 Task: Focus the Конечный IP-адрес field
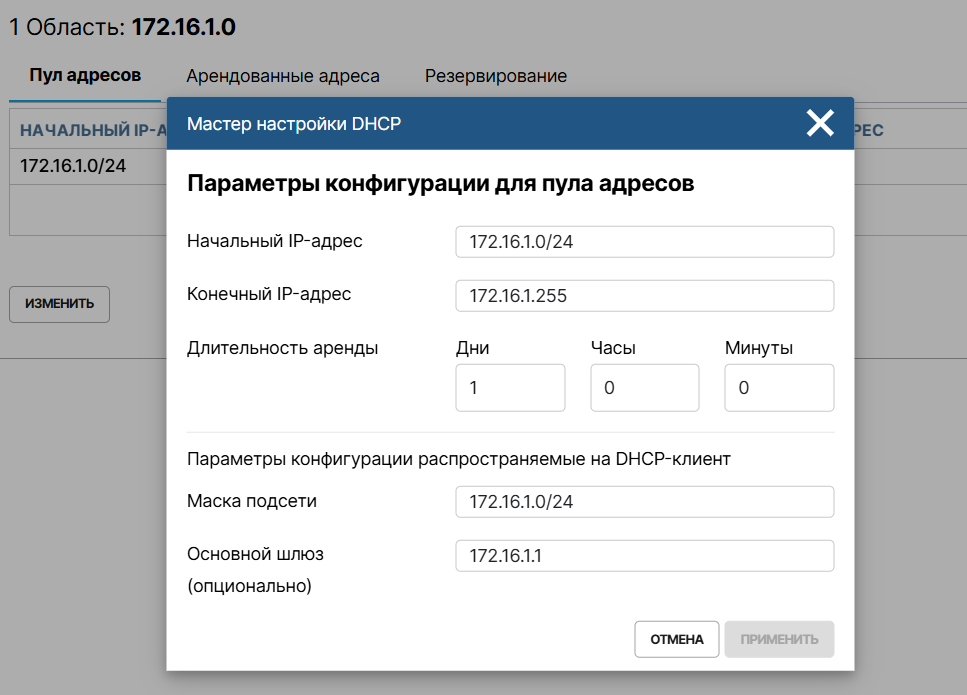click(x=644, y=296)
